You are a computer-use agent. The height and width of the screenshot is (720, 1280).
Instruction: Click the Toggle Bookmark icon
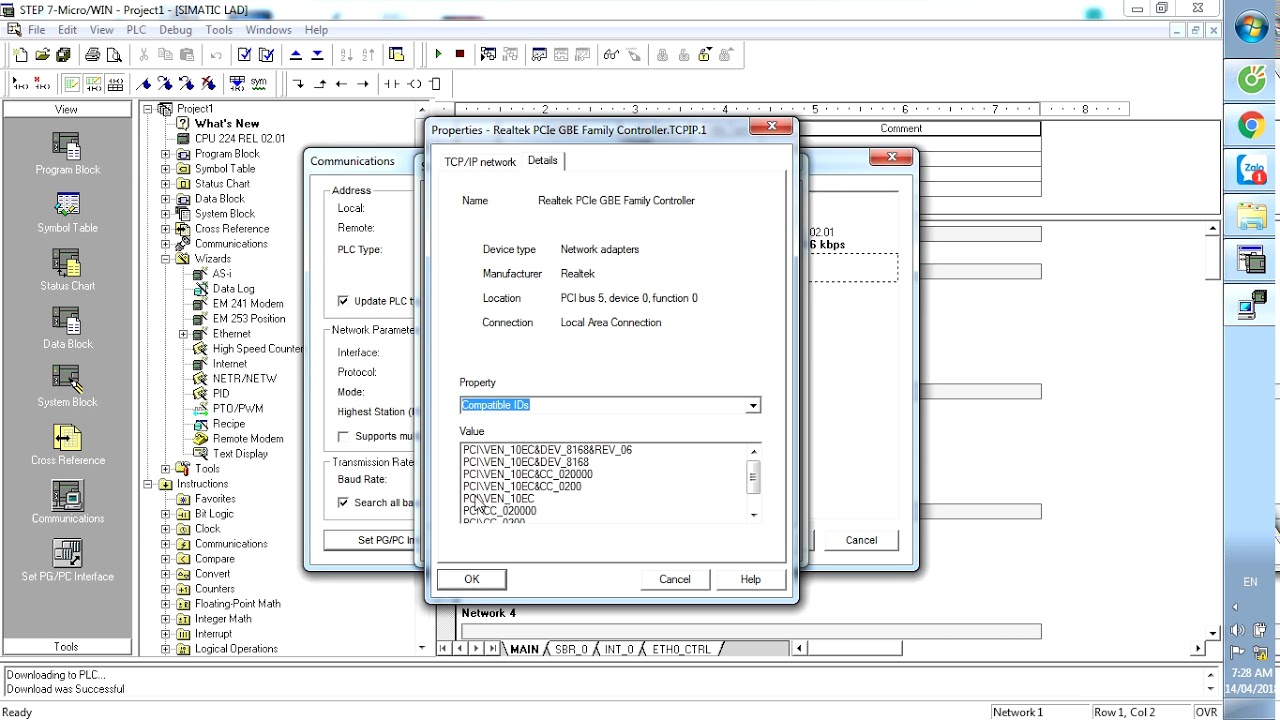143,84
